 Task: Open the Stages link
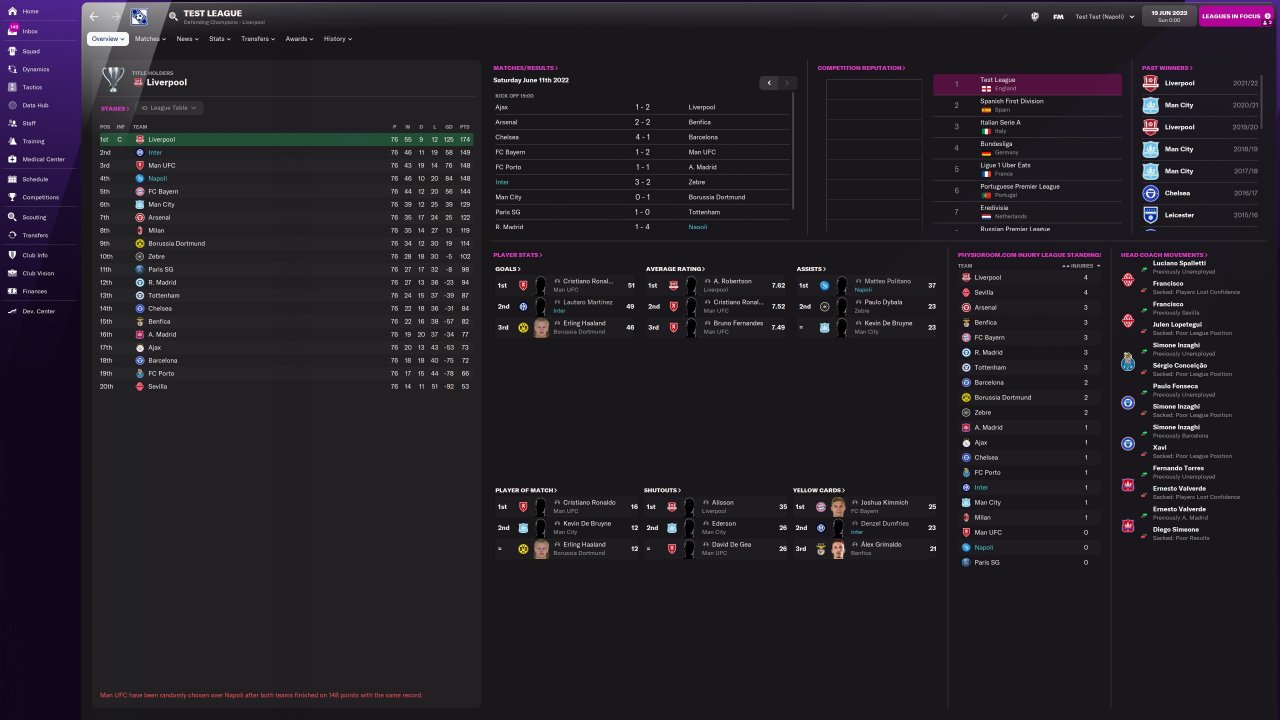[x=115, y=108]
